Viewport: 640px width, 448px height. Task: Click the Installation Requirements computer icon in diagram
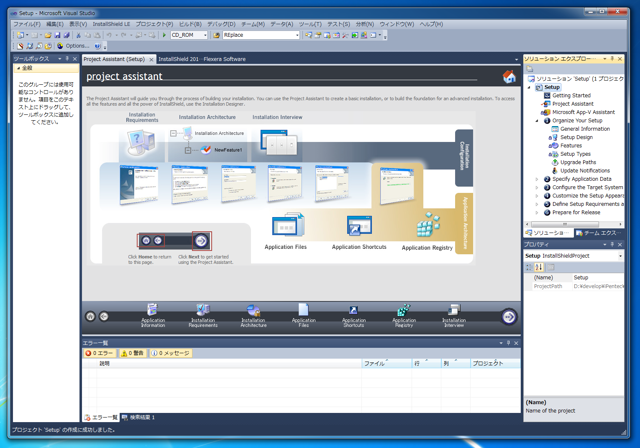(x=141, y=143)
